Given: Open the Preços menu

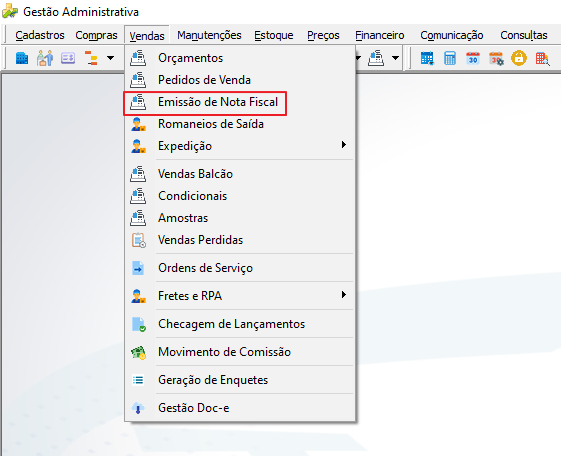Looking at the screenshot, I should (323, 35).
